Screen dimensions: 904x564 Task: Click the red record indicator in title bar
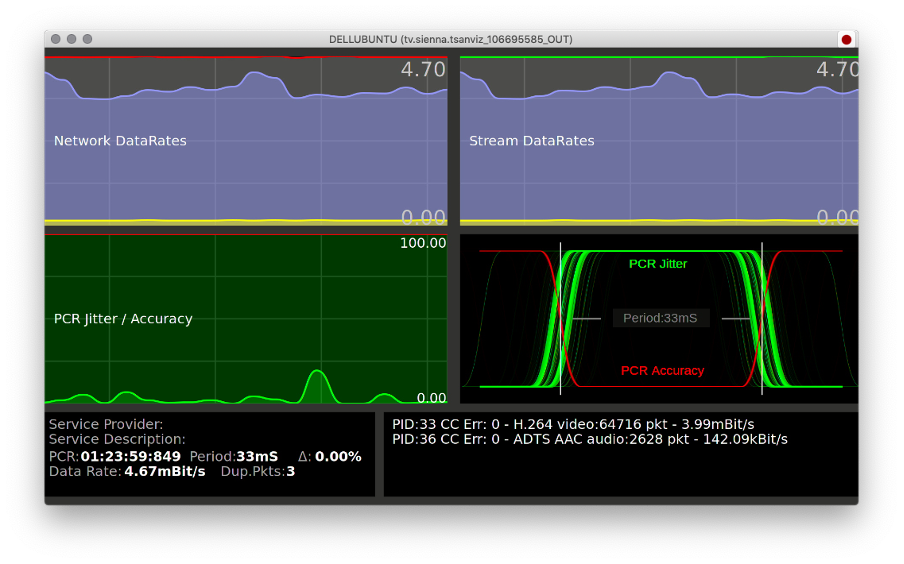pyautogui.click(x=846, y=39)
